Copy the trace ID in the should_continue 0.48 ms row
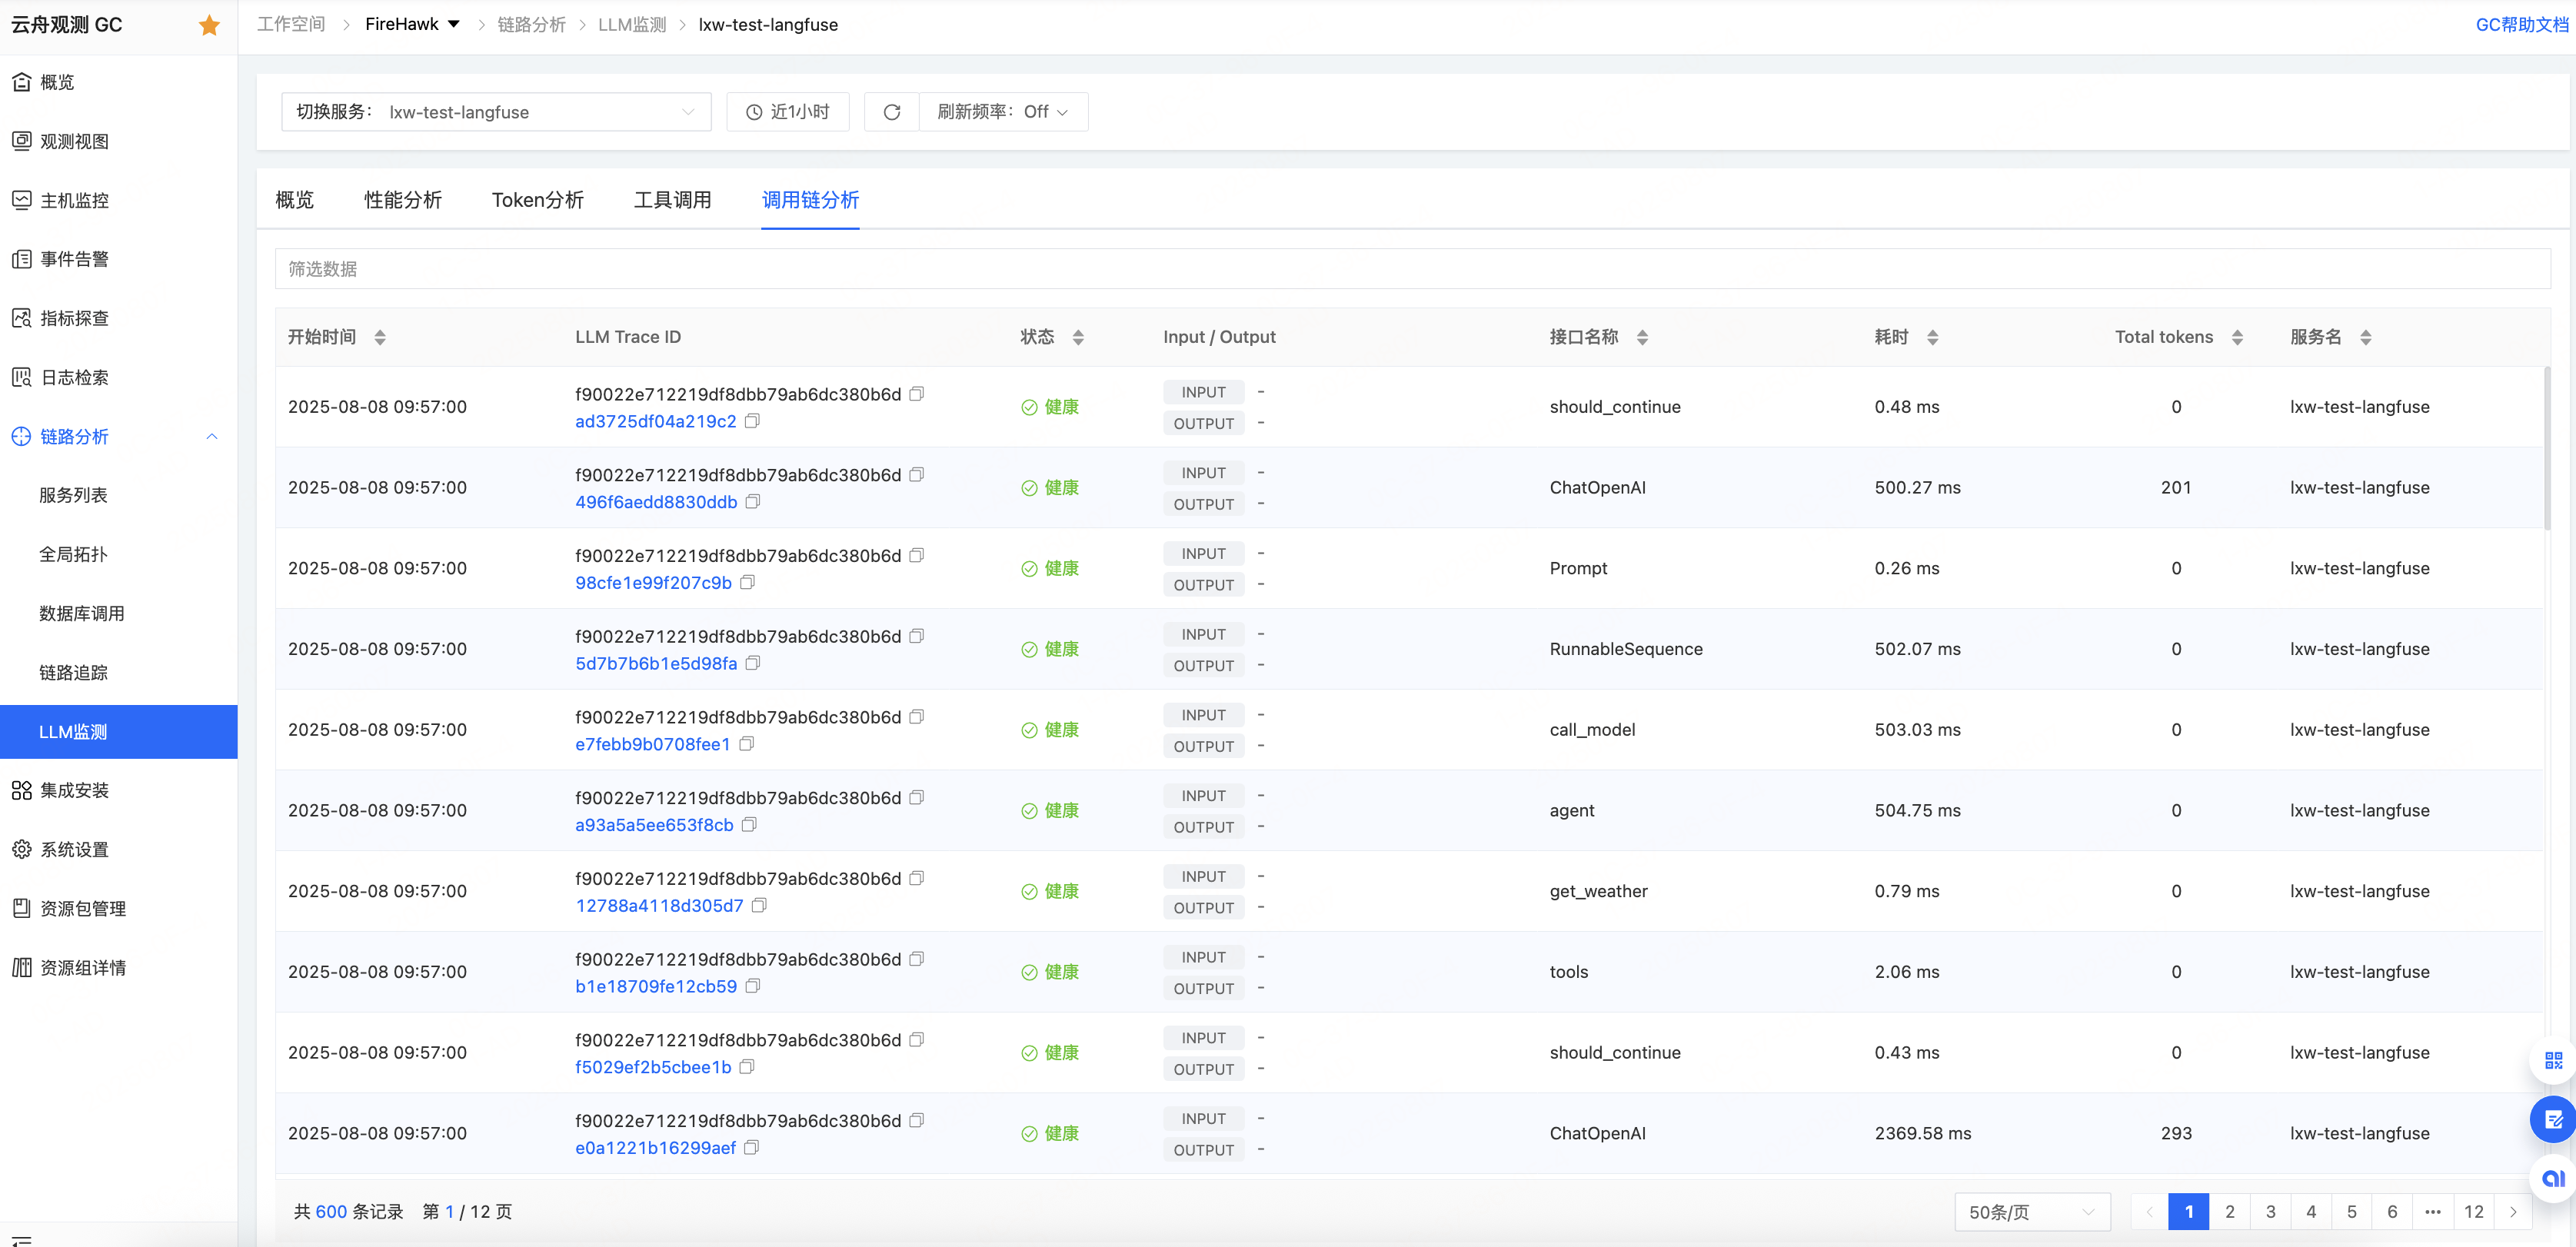2576x1247 pixels. click(917, 394)
